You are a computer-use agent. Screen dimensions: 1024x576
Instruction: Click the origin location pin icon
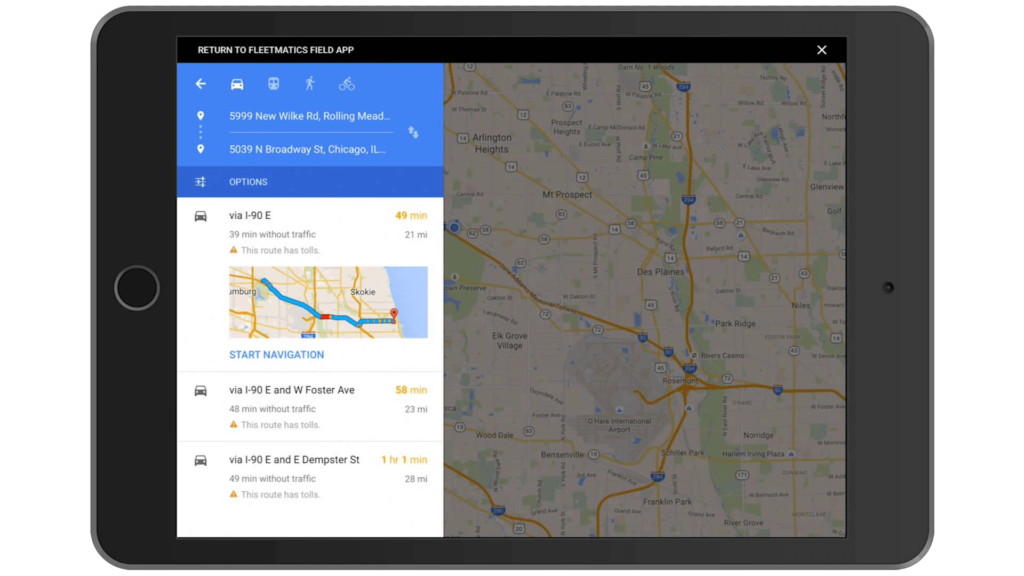pos(200,115)
